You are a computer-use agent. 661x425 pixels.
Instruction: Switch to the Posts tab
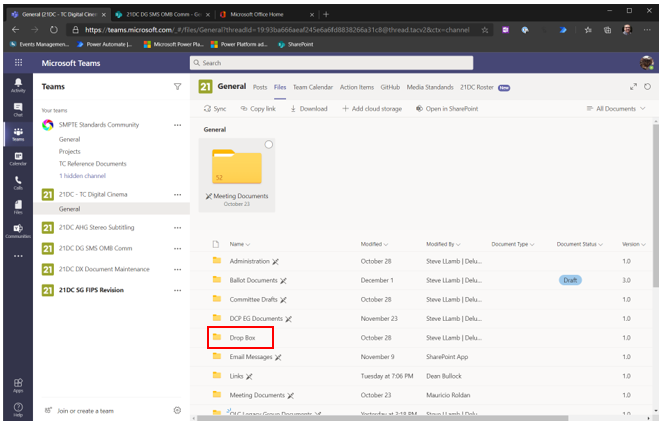[x=260, y=87]
